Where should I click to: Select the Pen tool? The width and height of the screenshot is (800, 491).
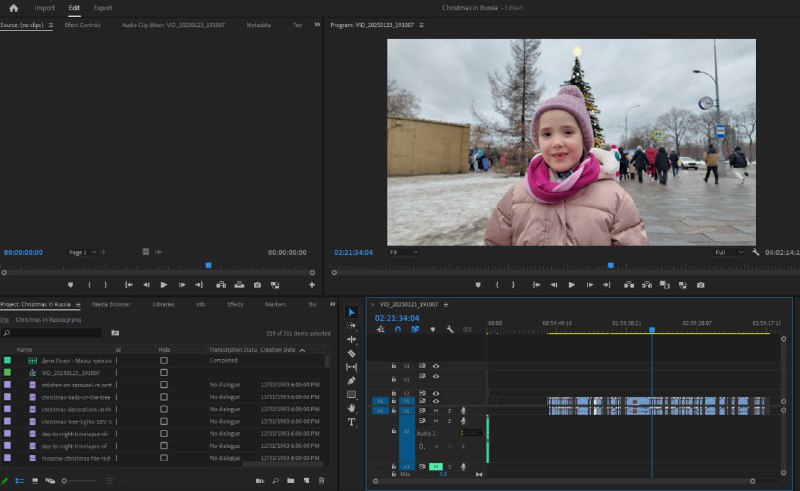click(352, 380)
